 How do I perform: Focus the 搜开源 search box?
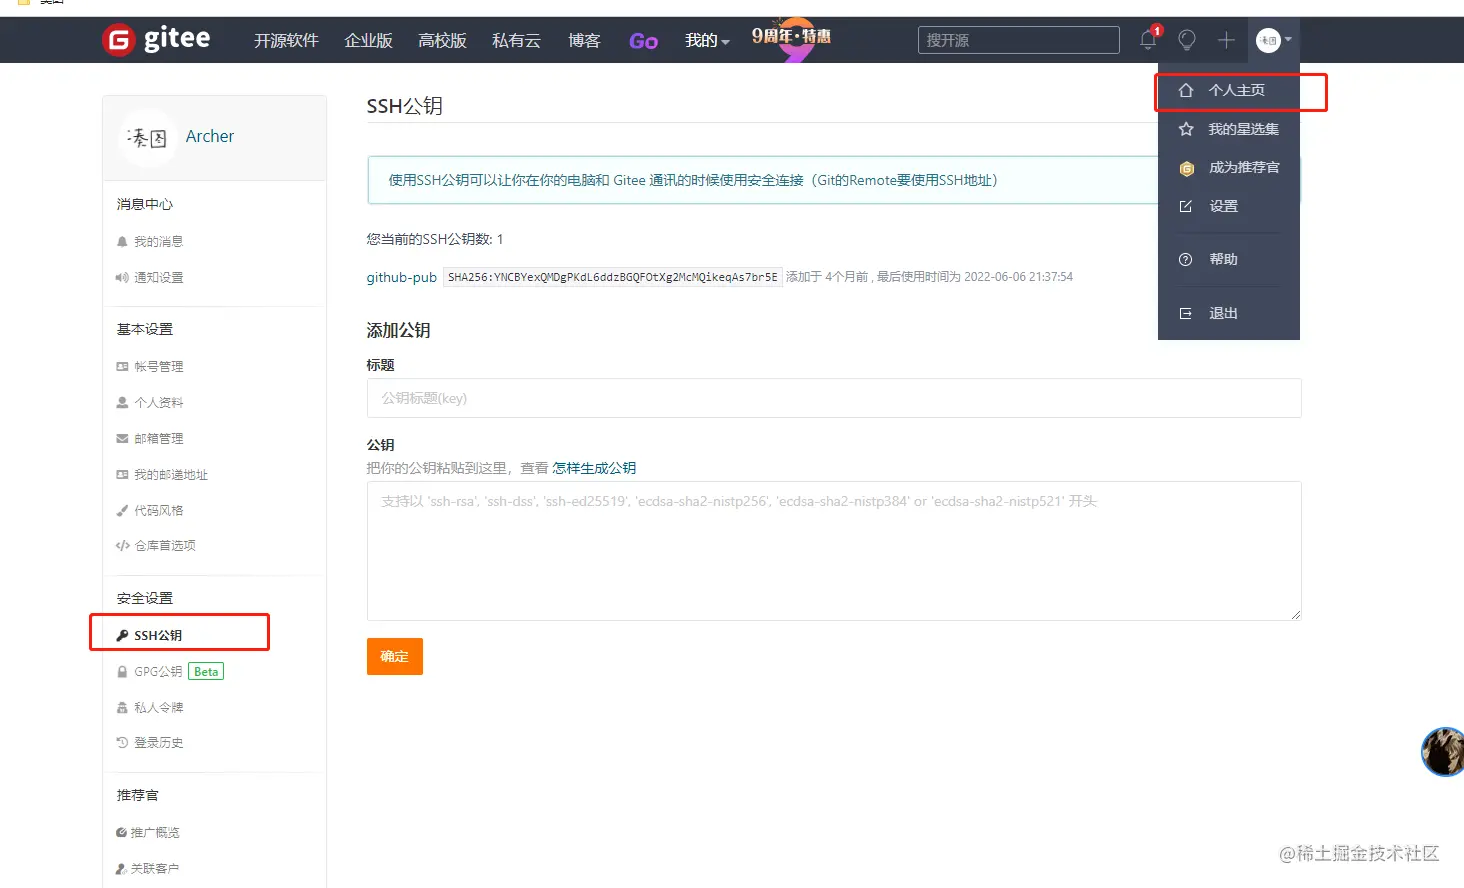point(1018,40)
